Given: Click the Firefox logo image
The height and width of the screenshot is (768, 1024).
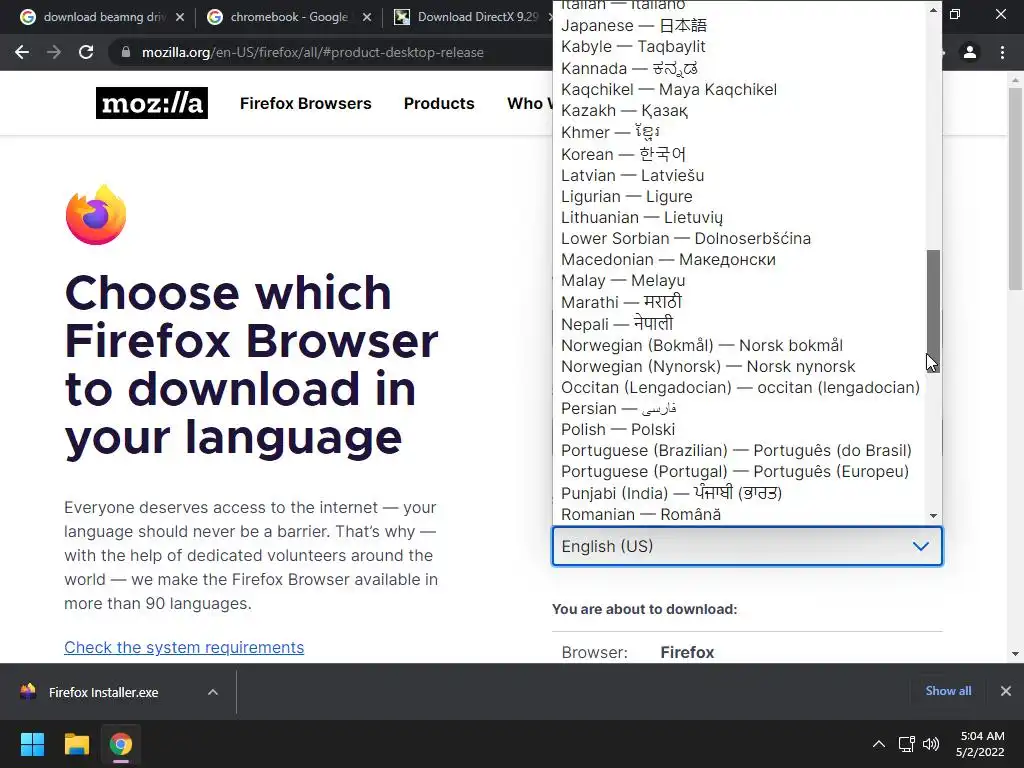Looking at the screenshot, I should 96,215.
